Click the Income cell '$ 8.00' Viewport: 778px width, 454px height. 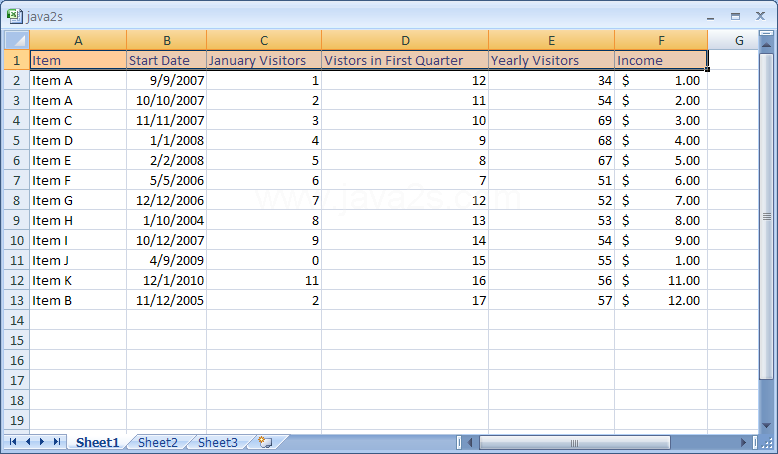pyautogui.click(x=661, y=220)
